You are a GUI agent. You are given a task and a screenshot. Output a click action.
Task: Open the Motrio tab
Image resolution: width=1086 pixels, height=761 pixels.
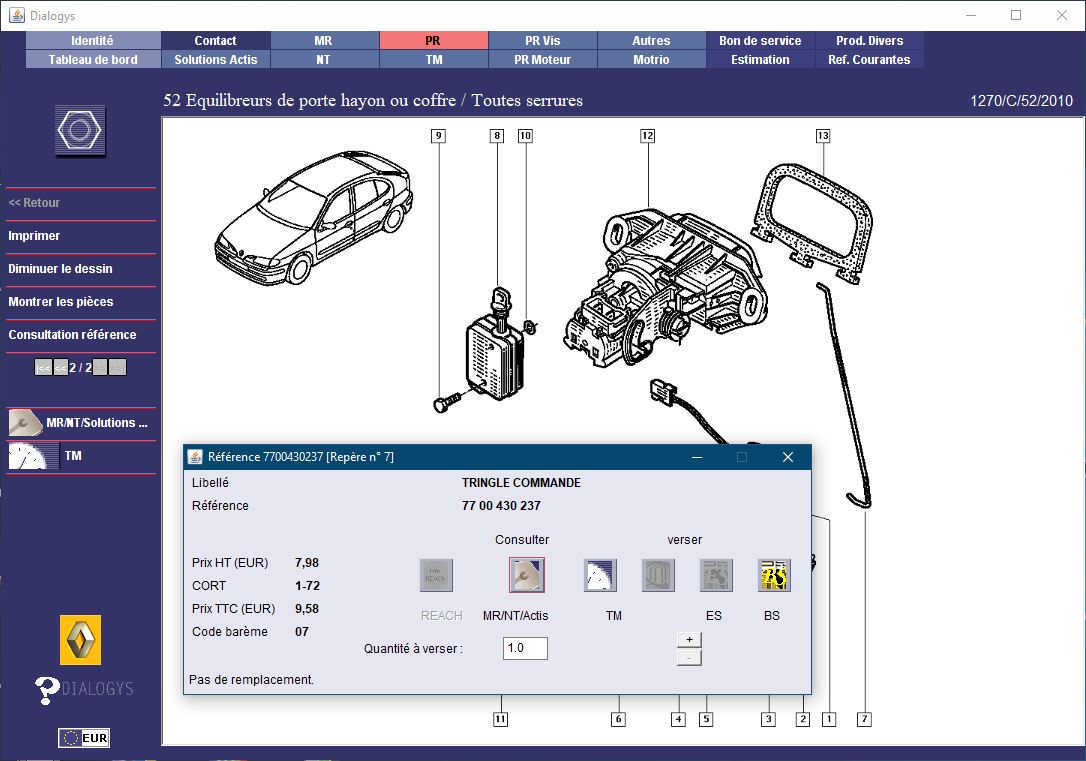pos(651,60)
